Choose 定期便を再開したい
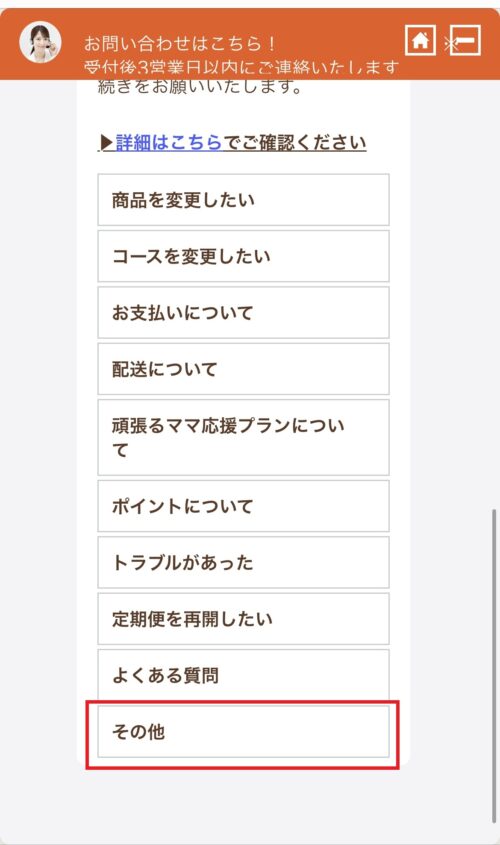 [x=243, y=619]
